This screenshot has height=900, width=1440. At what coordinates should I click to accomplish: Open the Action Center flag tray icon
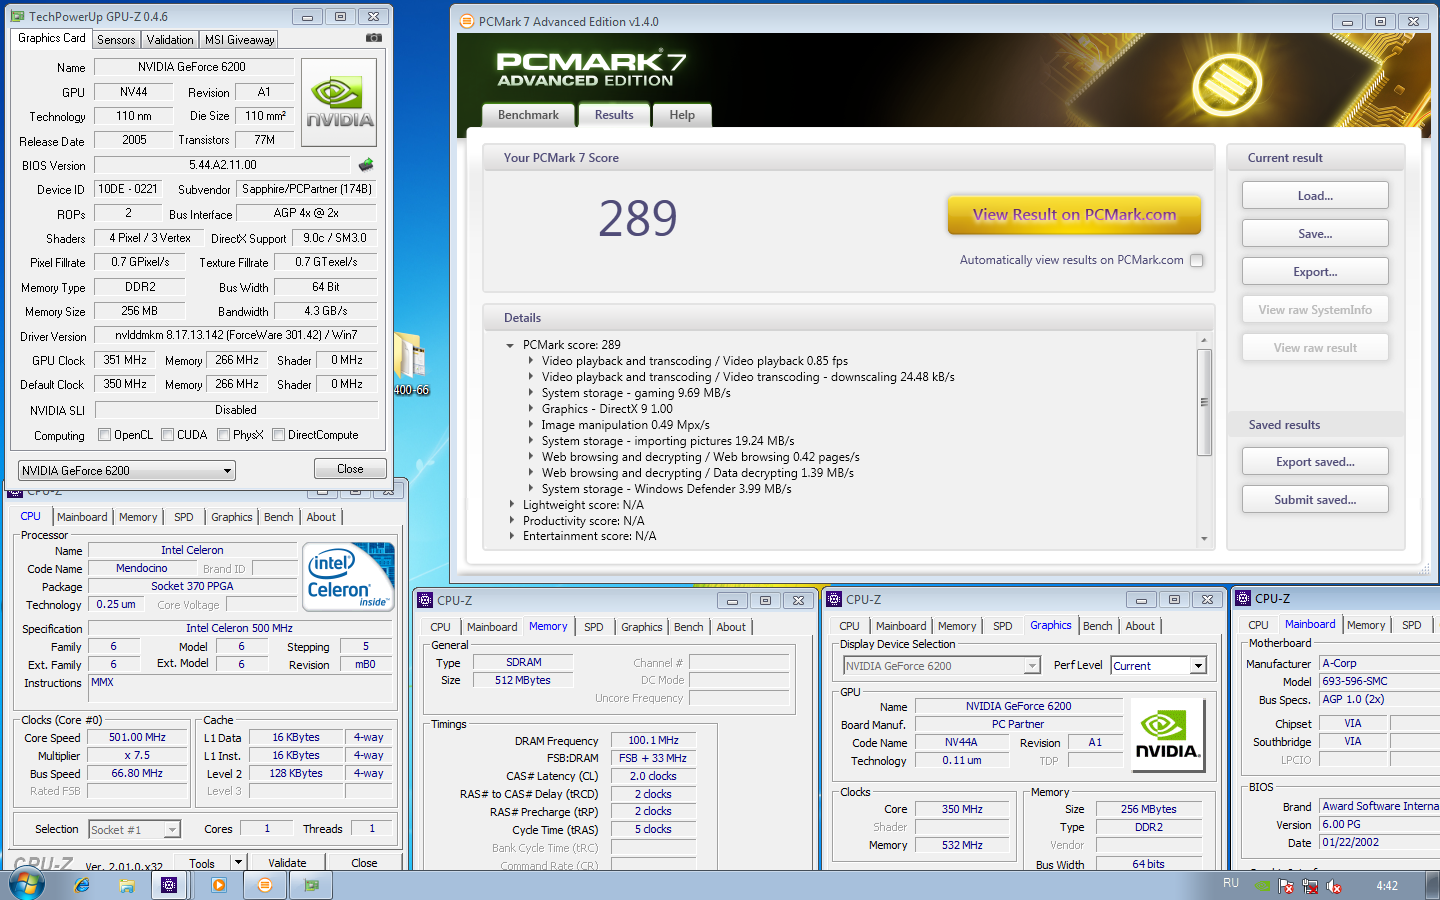pos(1287,886)
